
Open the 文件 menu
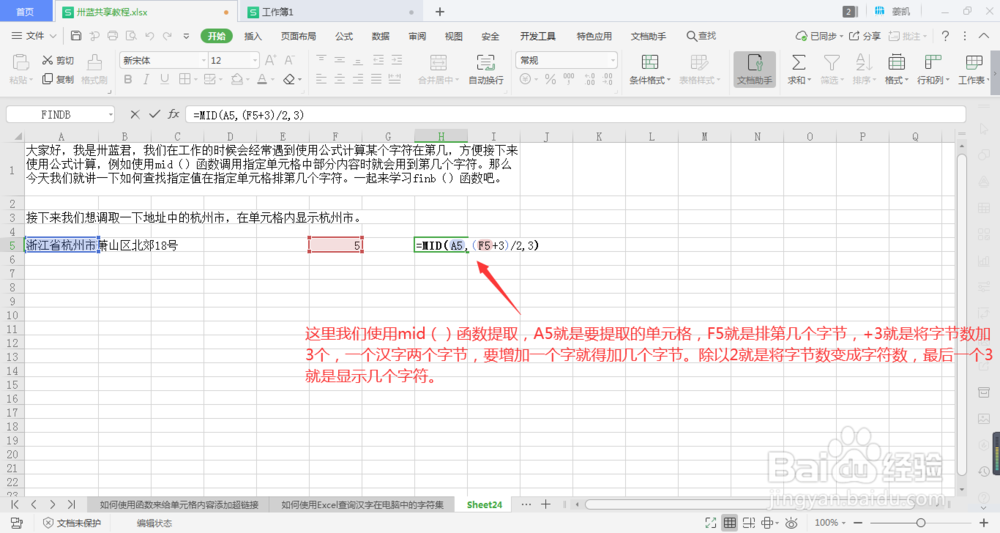click(34, 36)
